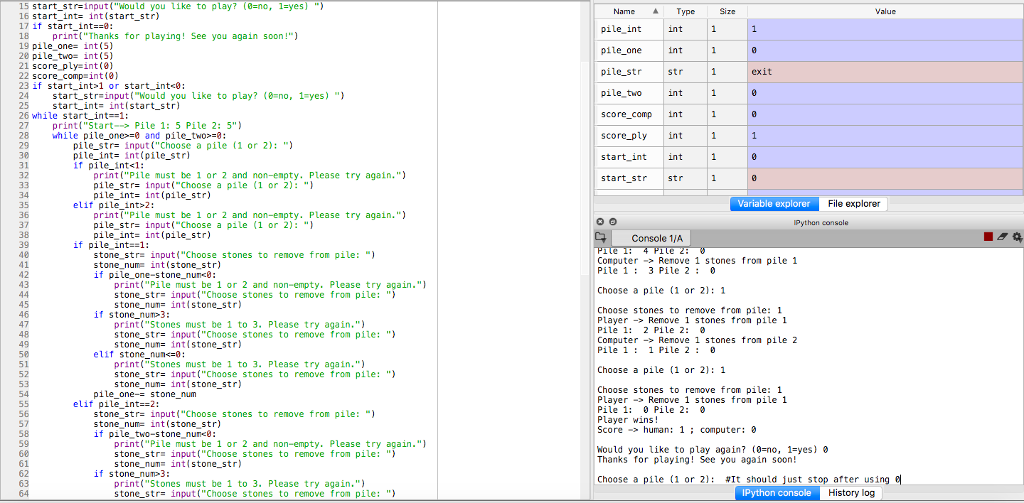The width and height of the screenshot is (1024, 503).
Task: Select the start_int variable name
Action: click(622, 157)
